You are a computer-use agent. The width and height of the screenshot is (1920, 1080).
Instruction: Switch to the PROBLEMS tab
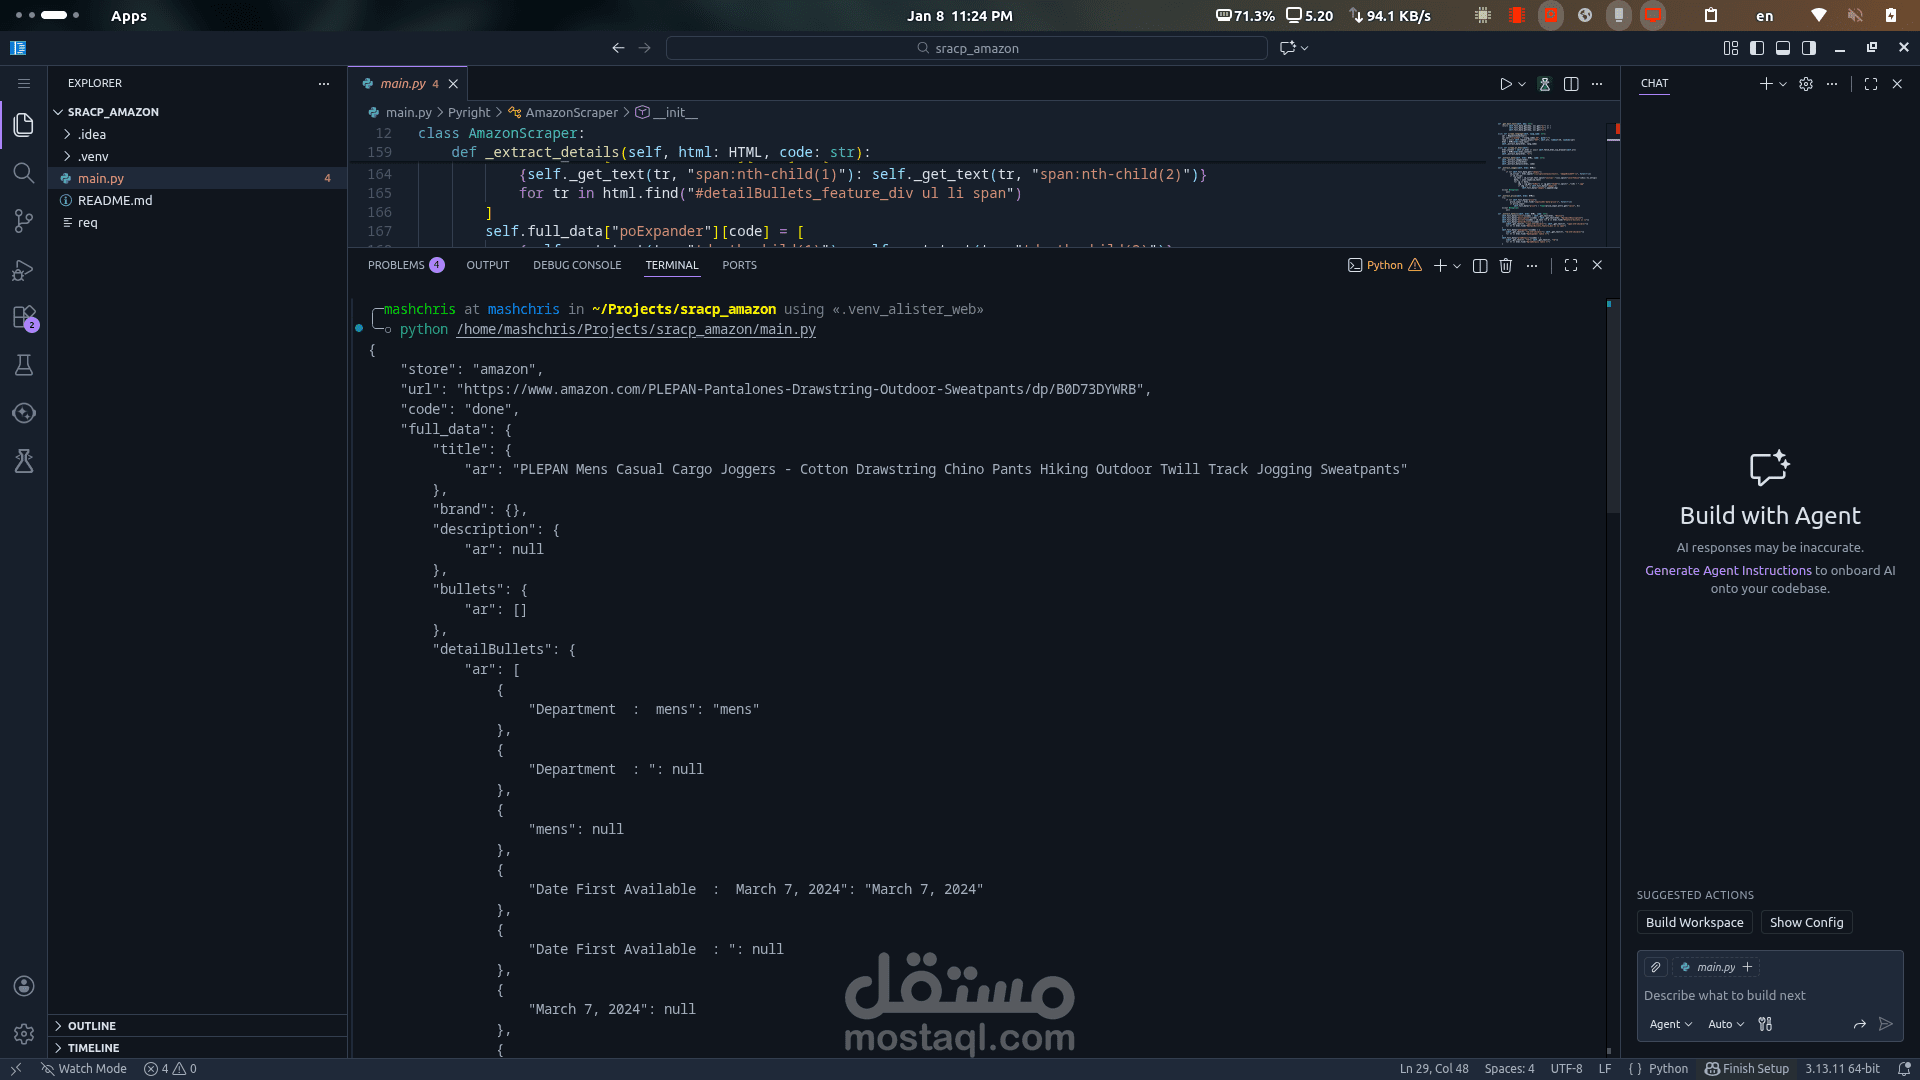pyautogui.click(x=405, y=265)
